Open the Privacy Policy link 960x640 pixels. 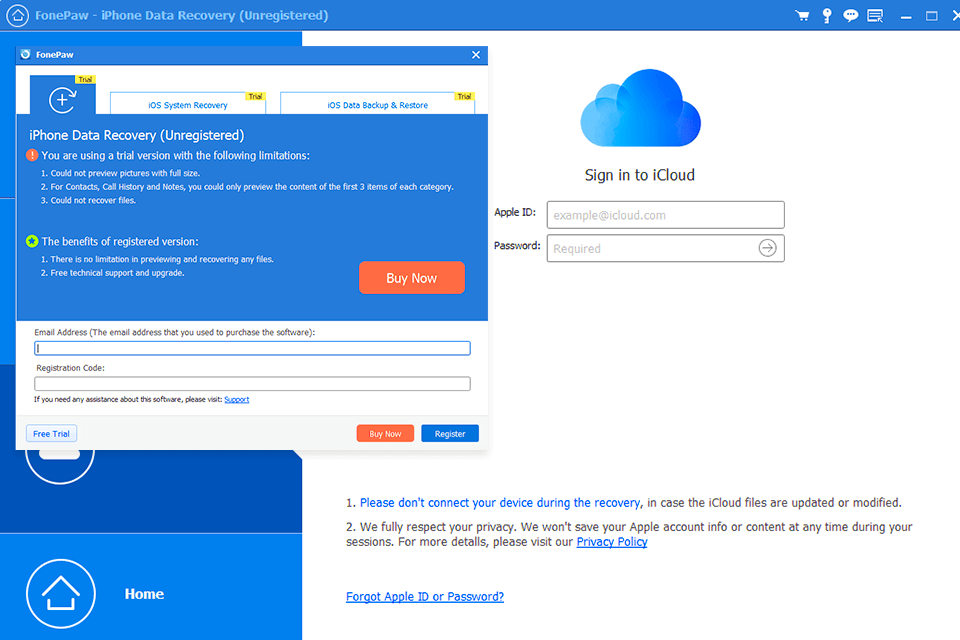click(612, 542)
